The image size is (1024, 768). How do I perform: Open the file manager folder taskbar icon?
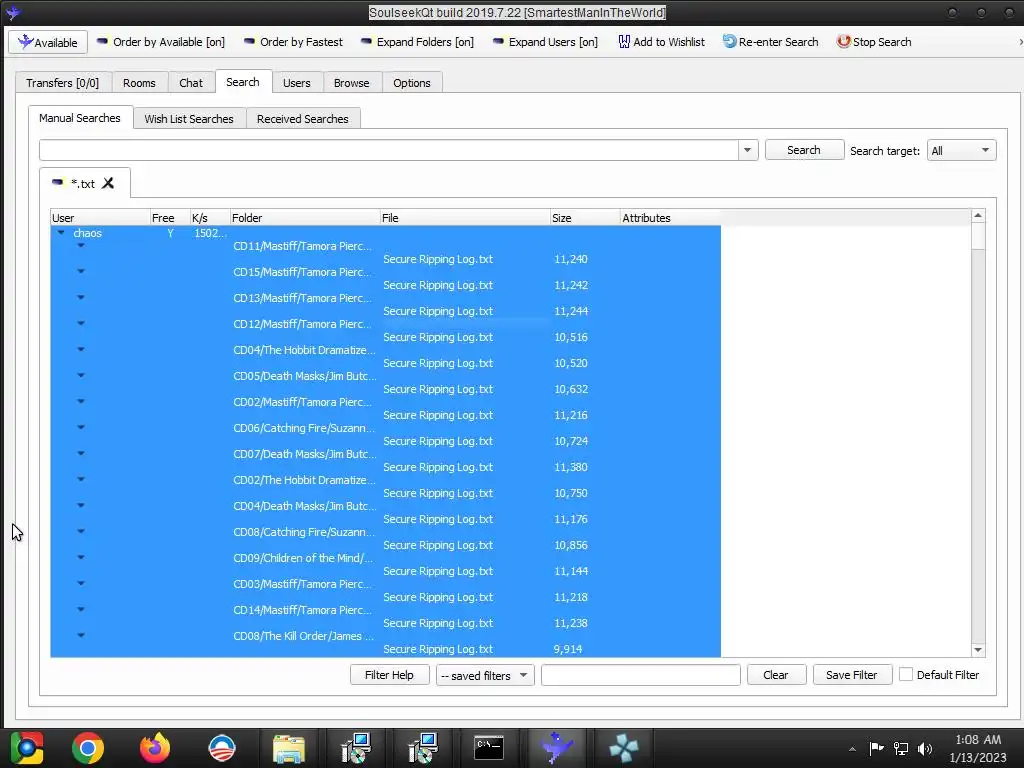click(x=289, y=748)
